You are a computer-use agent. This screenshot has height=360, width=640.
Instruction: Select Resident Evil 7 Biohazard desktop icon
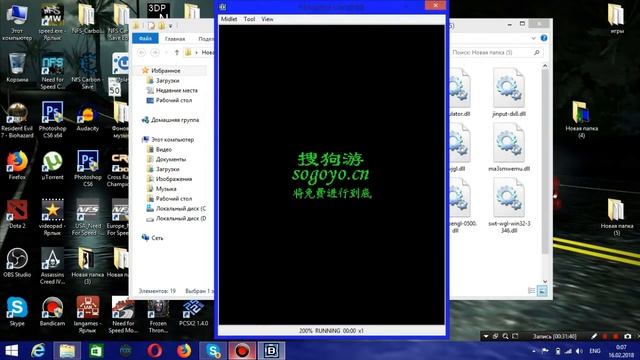pyautogui.click(x=17, y=120)
